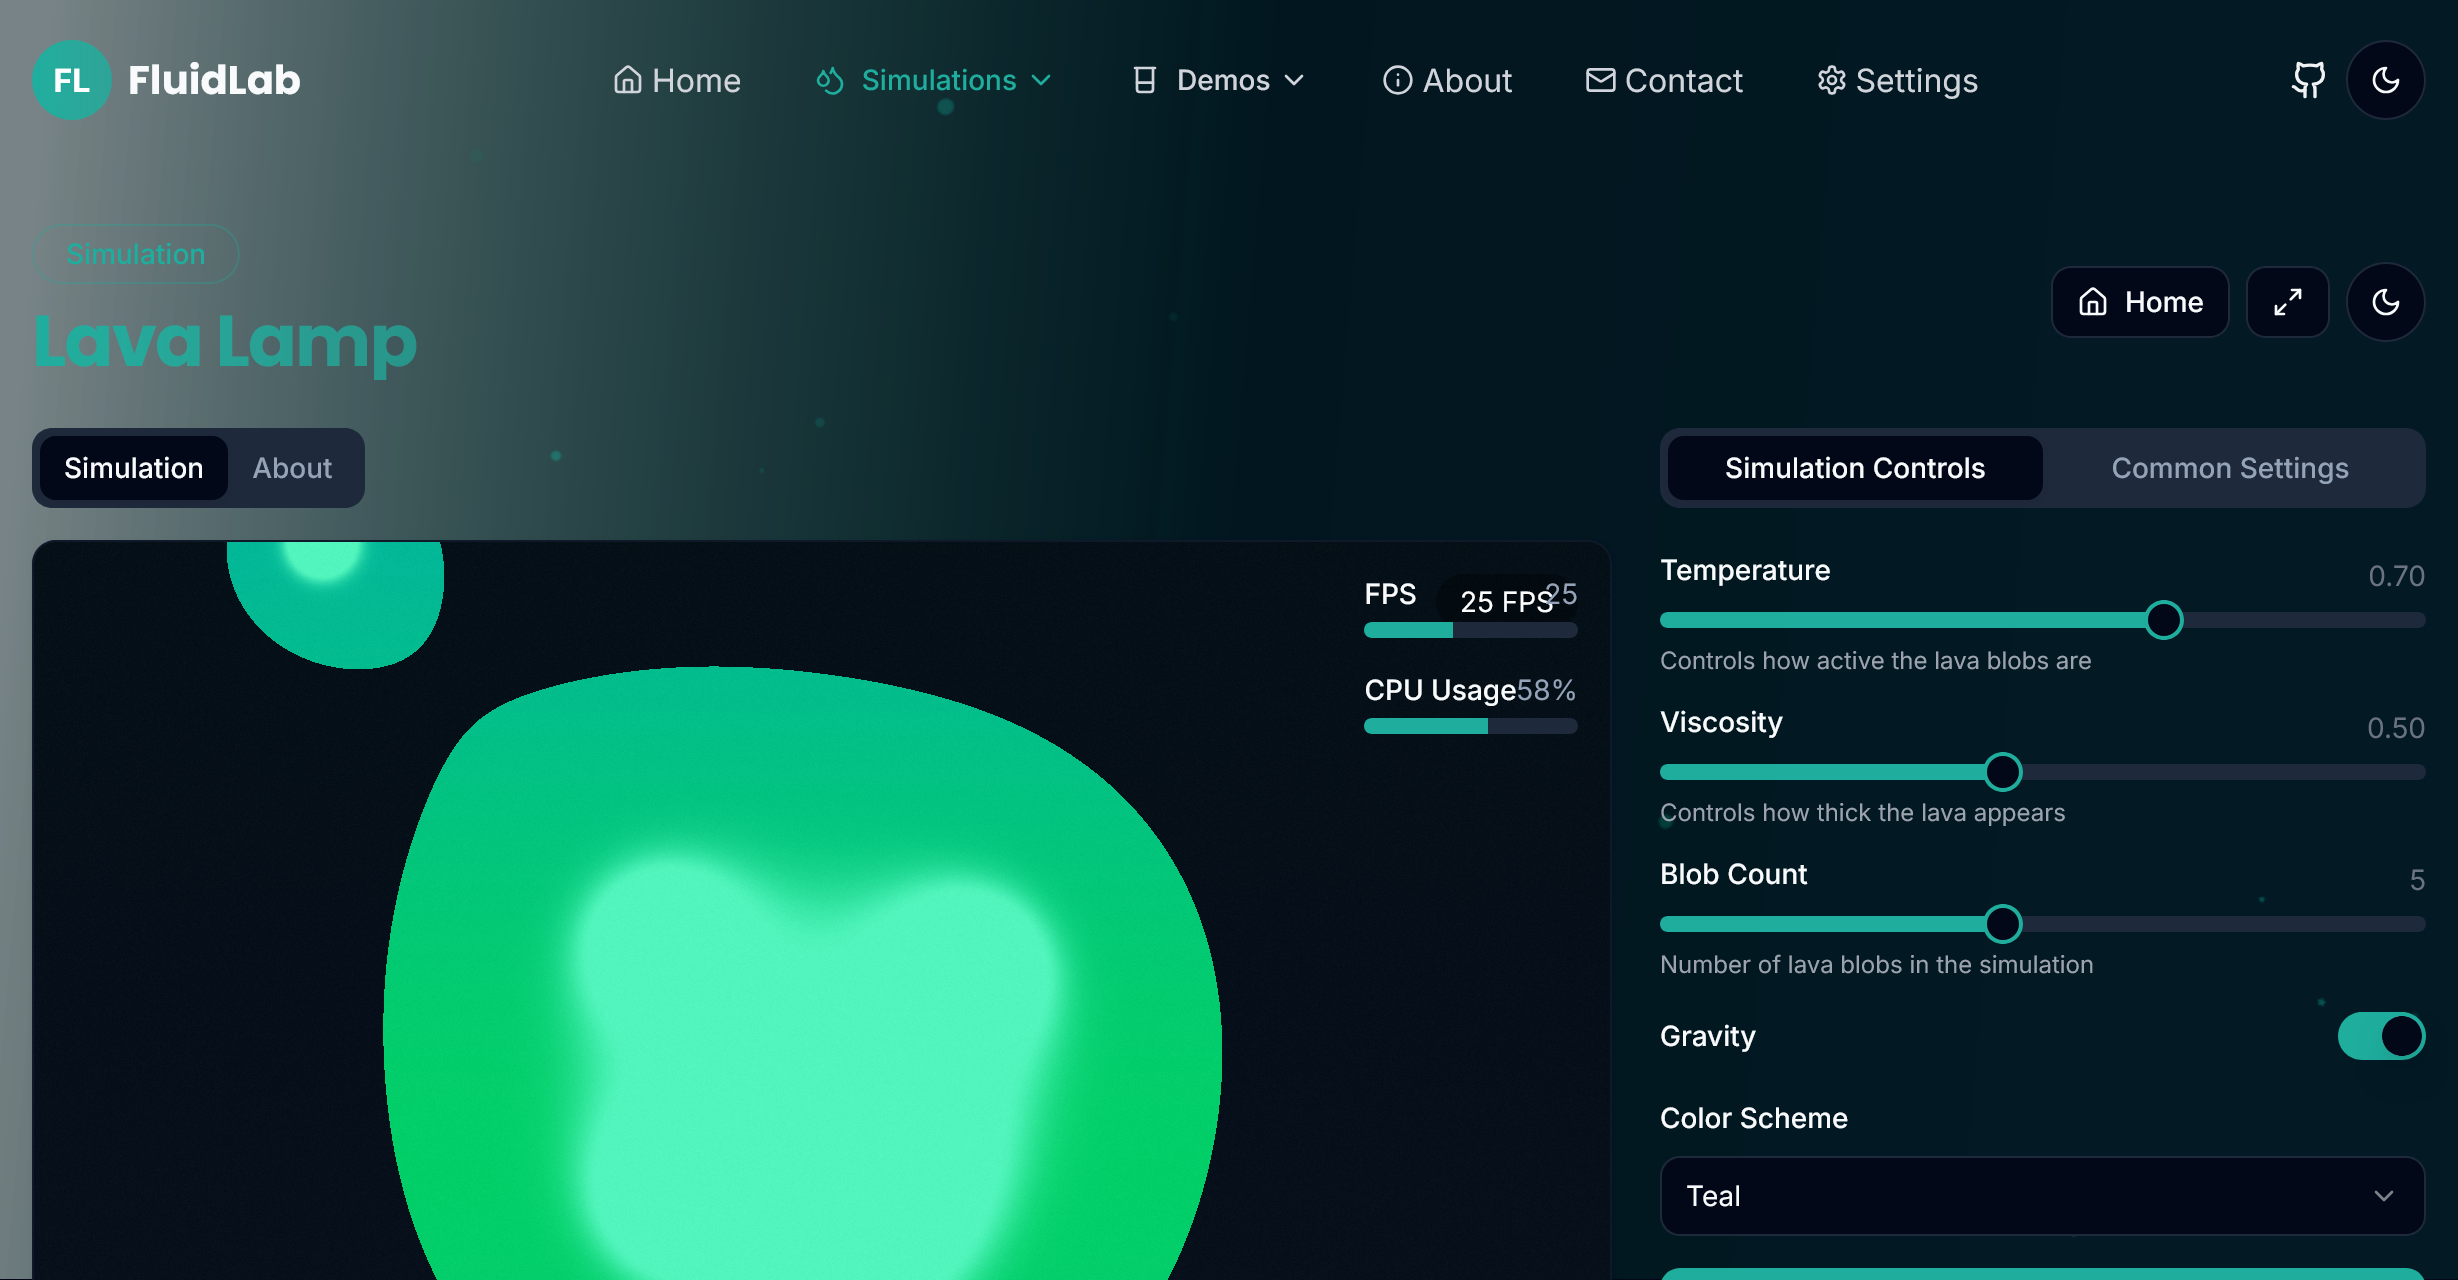Click the Settings gear icon
Viewport: 2458px width, 1280px height.
[1832, 80]
